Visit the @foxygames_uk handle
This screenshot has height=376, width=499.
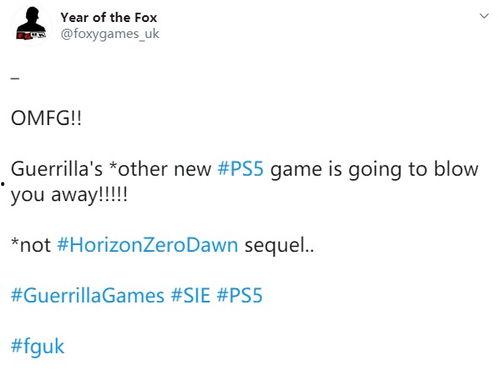coord(110,34)
